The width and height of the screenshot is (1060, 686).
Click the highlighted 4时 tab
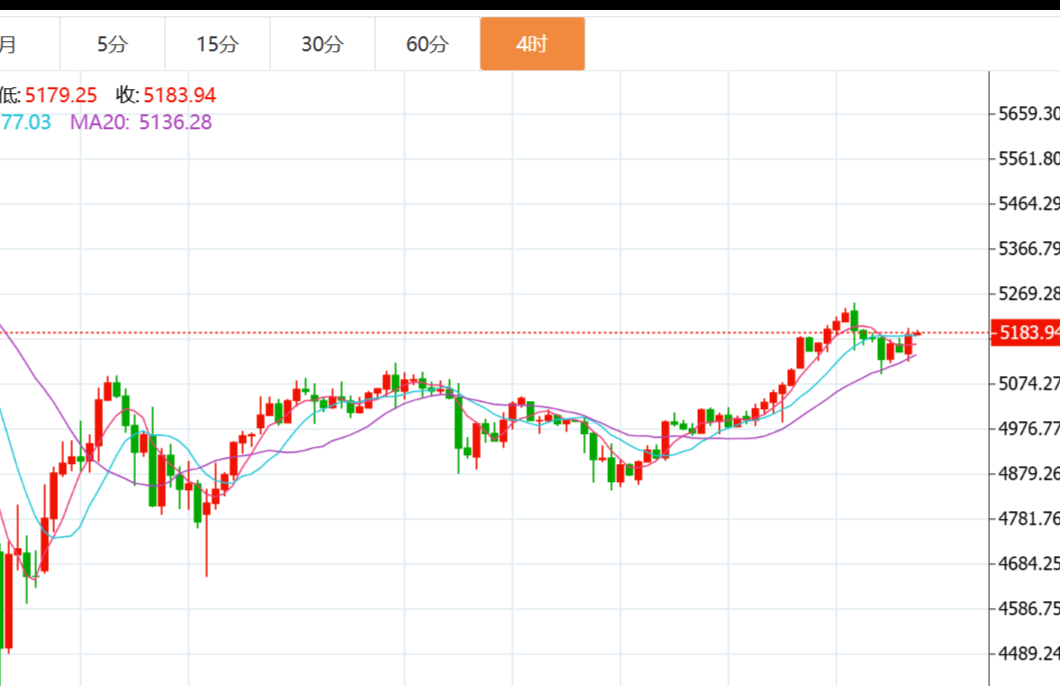click(532, 44)
